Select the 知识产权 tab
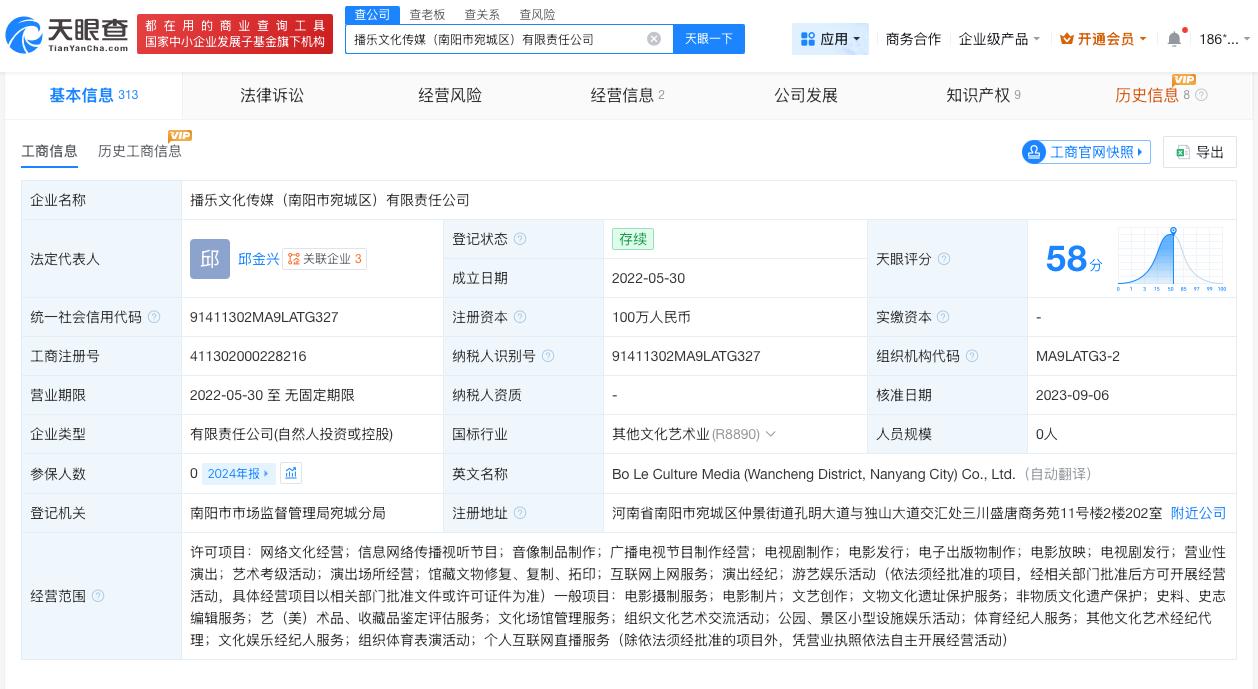Viewport: 1258px width, 689px height. pos(983,95)
